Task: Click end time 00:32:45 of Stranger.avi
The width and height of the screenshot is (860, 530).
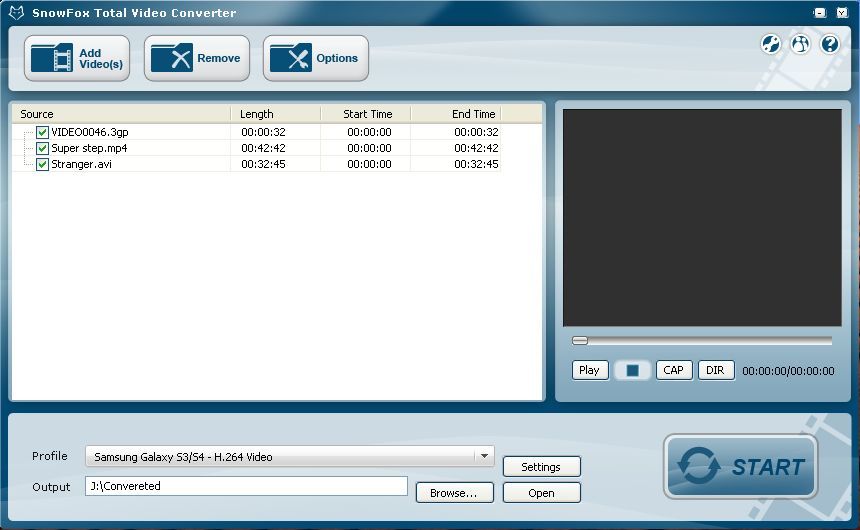Action: pyautogui.click(x=476, y=164)
